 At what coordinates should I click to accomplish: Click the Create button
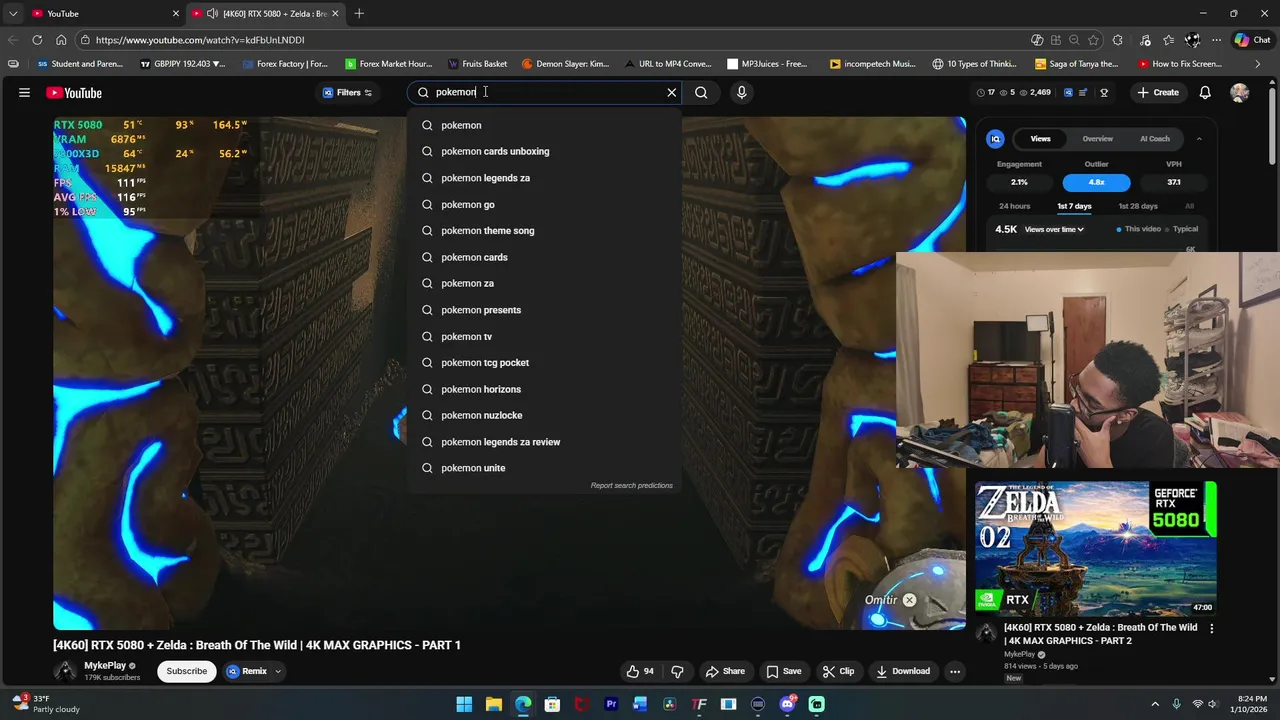click(x=1158, y=92)
